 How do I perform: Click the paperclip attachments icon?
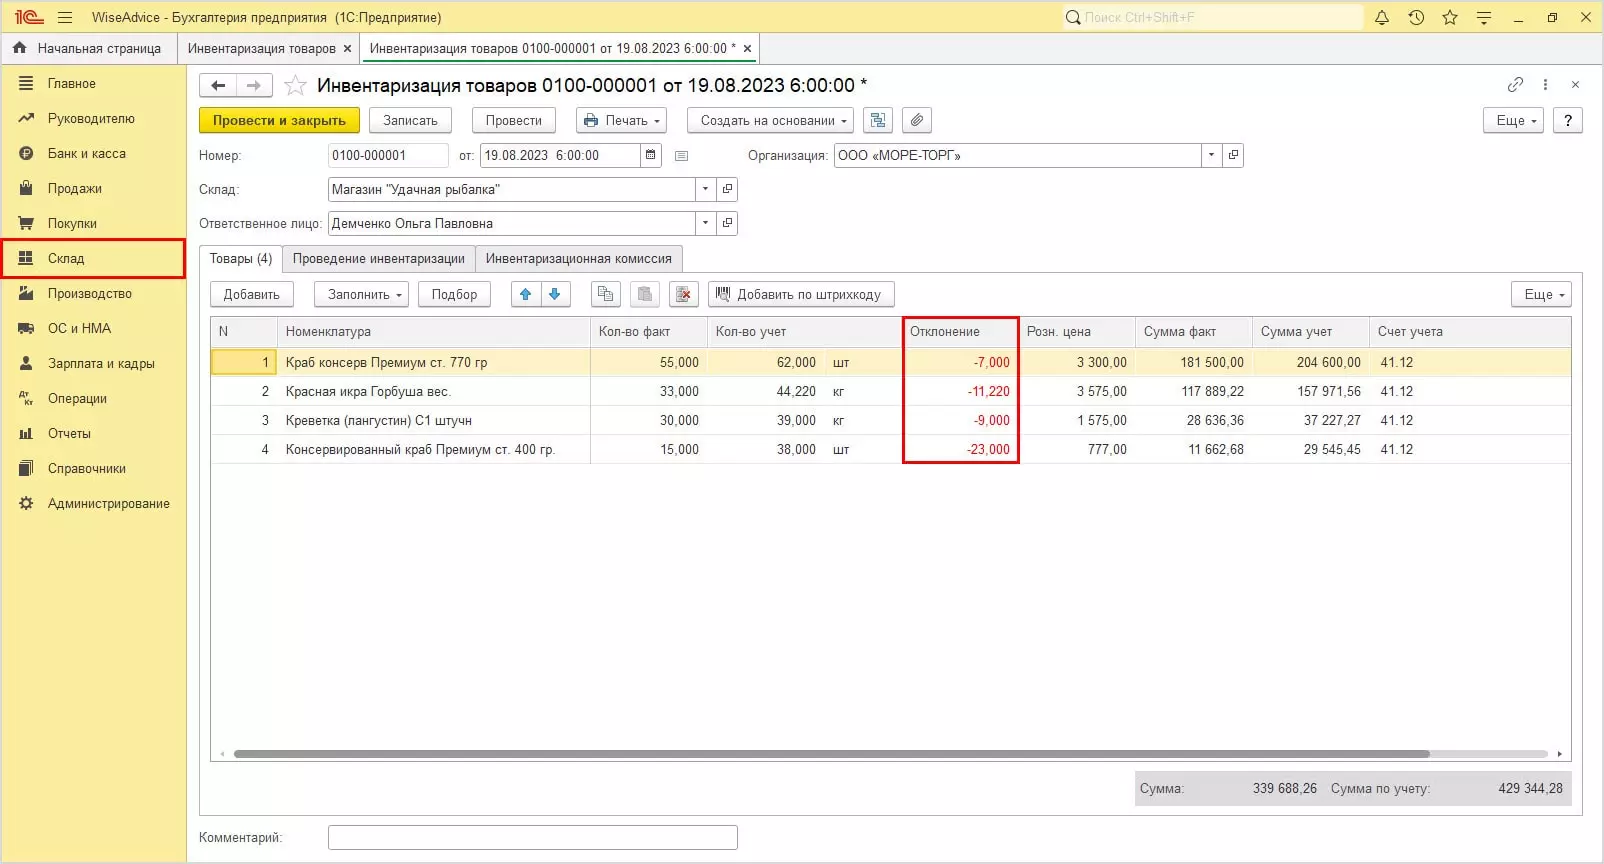point(917,120)
